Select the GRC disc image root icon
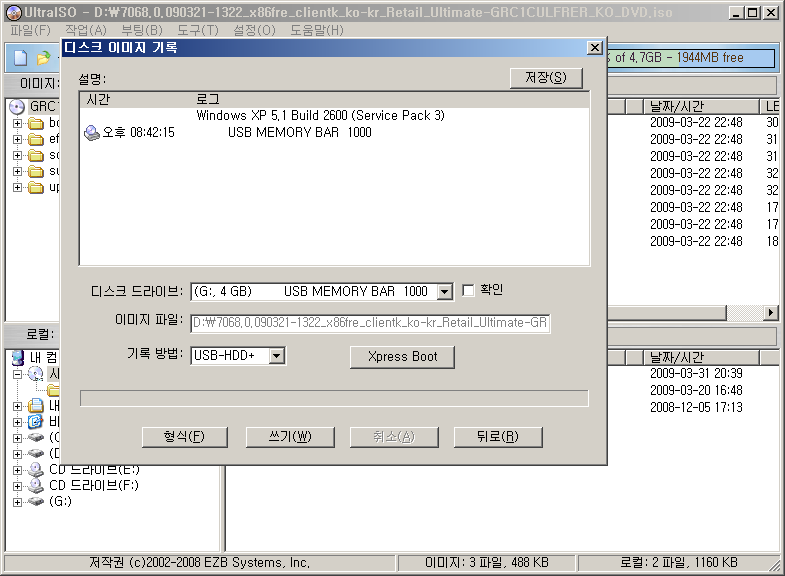 click(17, 107)
